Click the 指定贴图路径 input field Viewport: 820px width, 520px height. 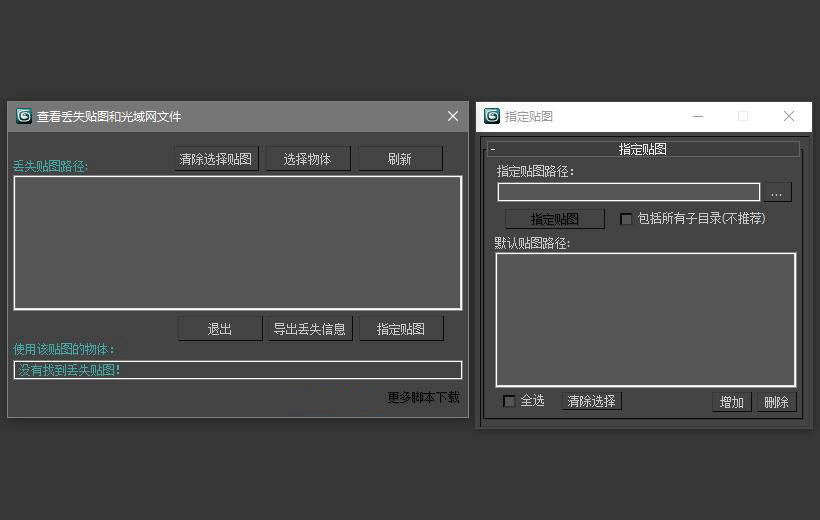point(629,192)
